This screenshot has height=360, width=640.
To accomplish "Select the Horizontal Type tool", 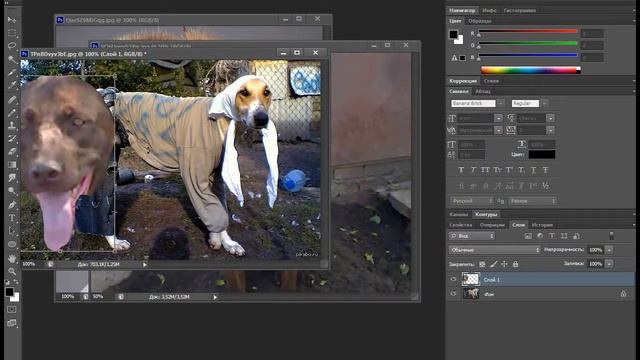I will [12, 218].
